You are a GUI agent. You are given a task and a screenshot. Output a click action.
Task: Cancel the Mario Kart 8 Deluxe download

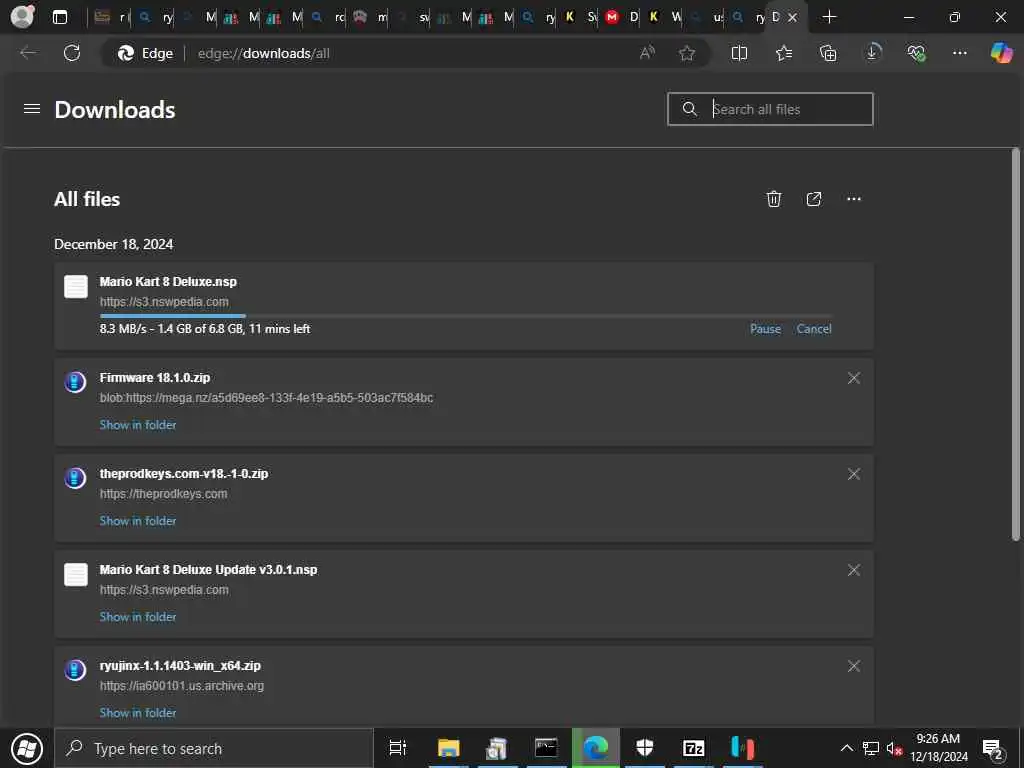click(814, 328)
